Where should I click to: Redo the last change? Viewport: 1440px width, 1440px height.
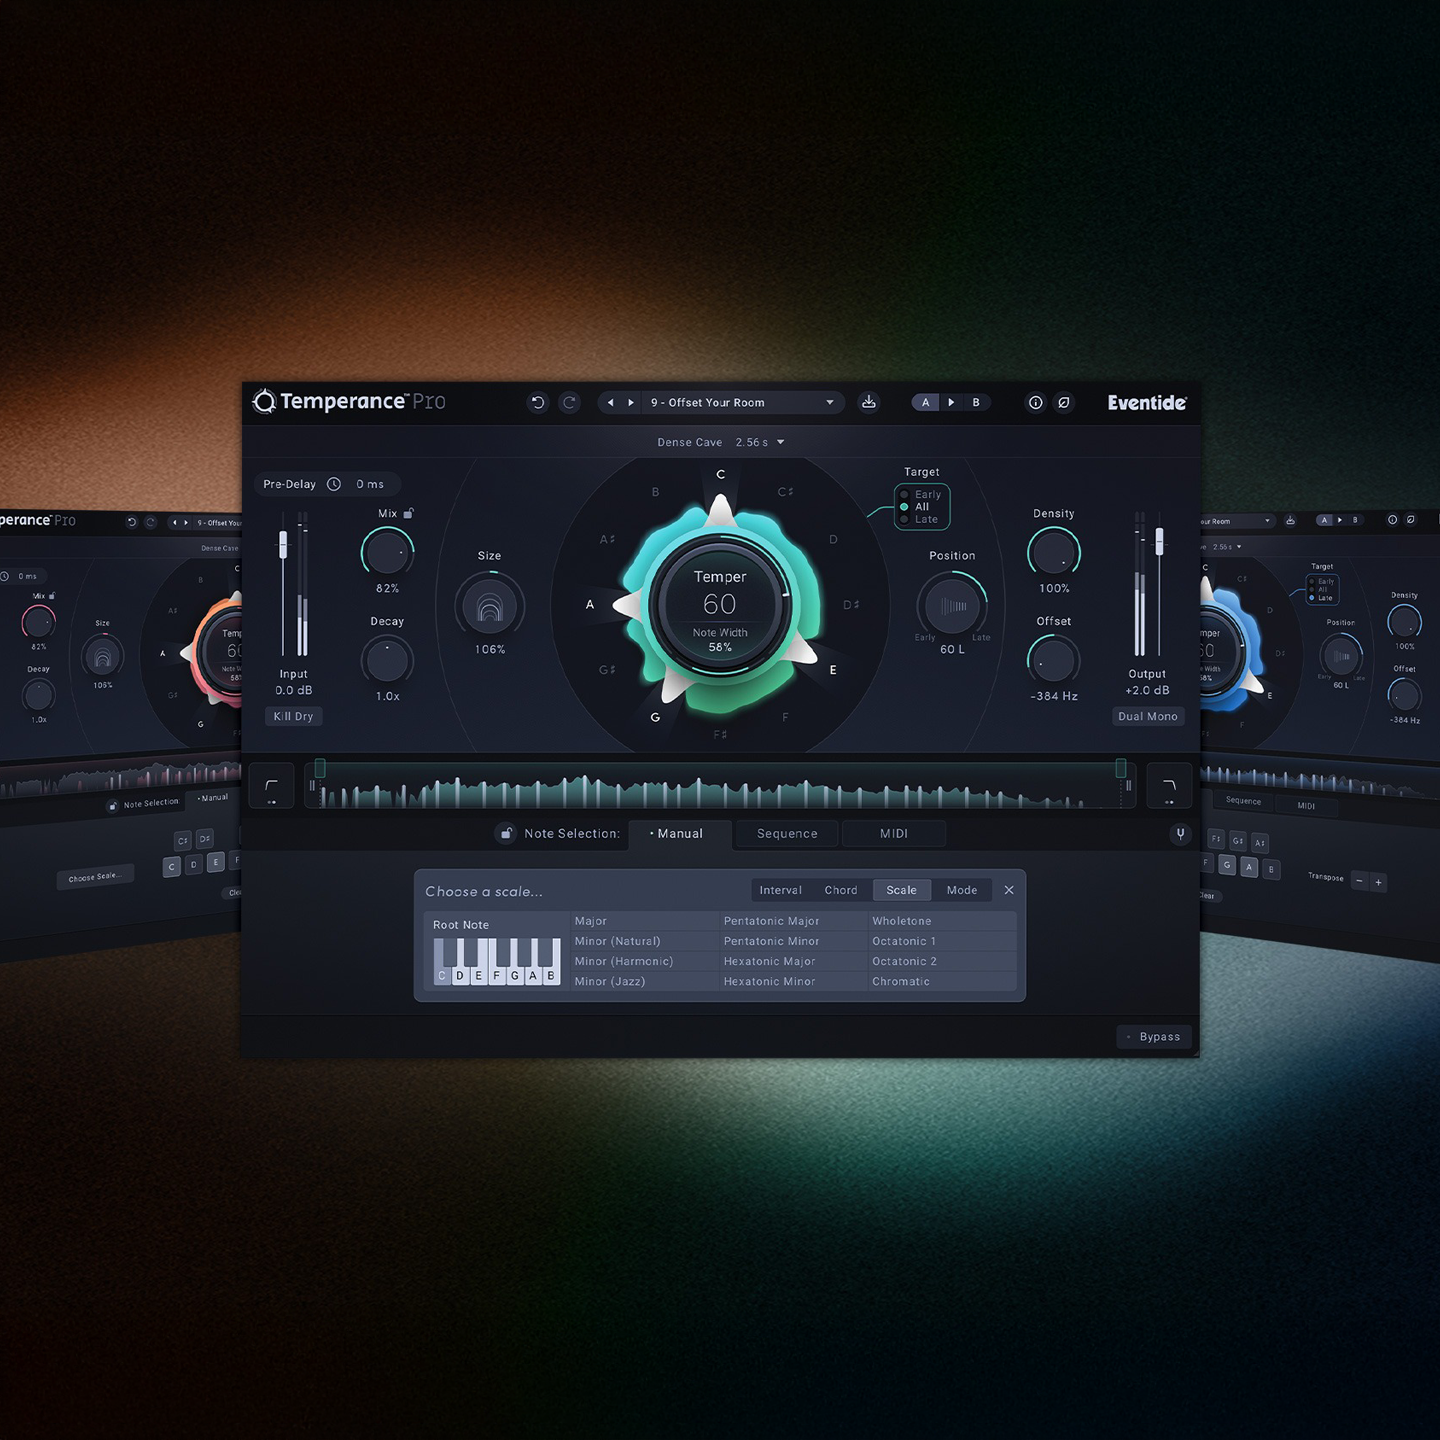pyautogui.click(x=569, y=402)
